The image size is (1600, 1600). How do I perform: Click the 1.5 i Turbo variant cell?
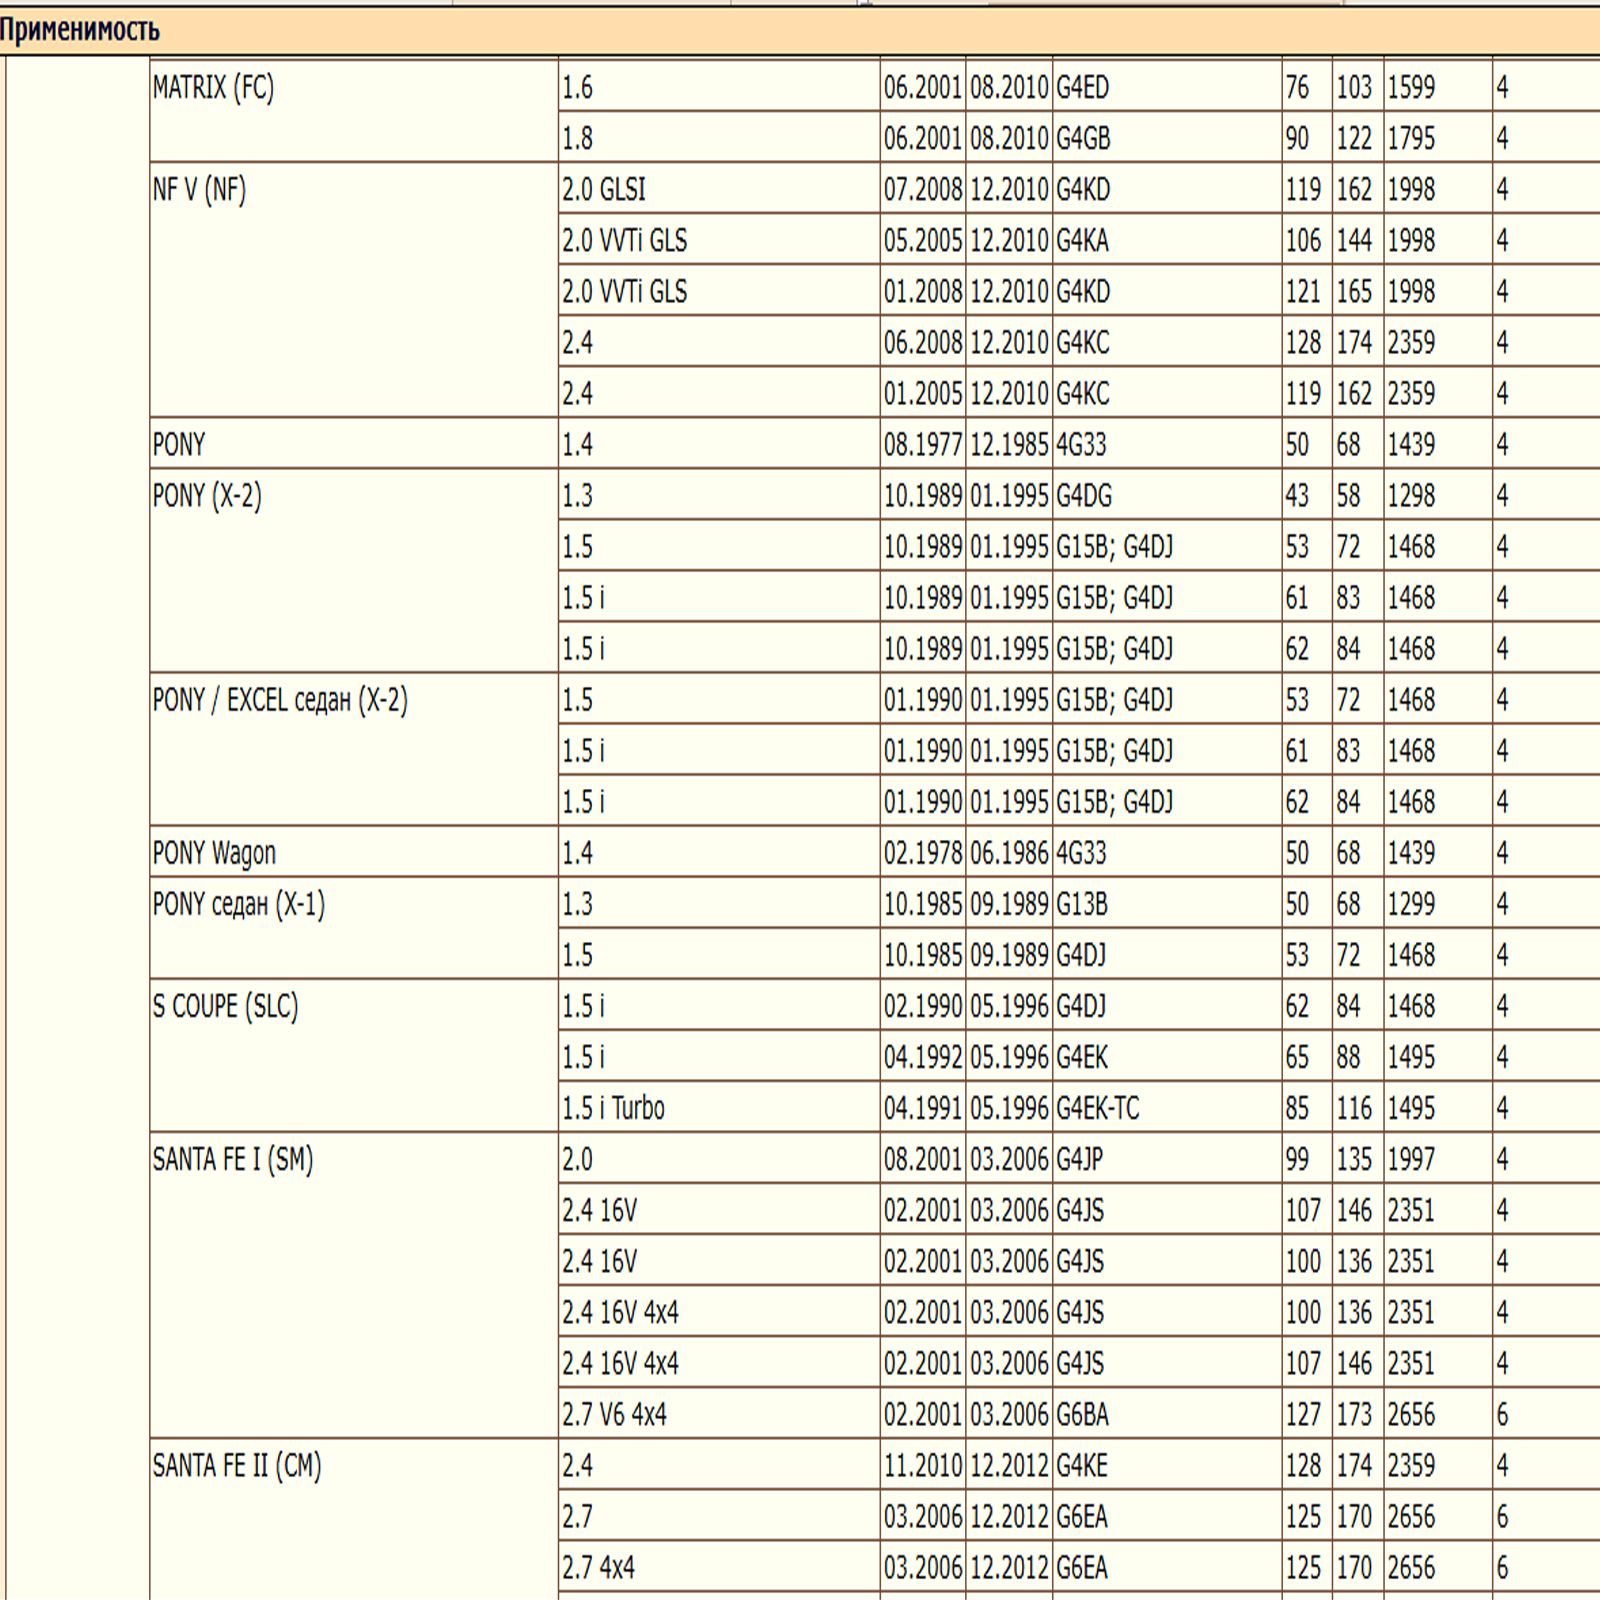[613, 1108]
